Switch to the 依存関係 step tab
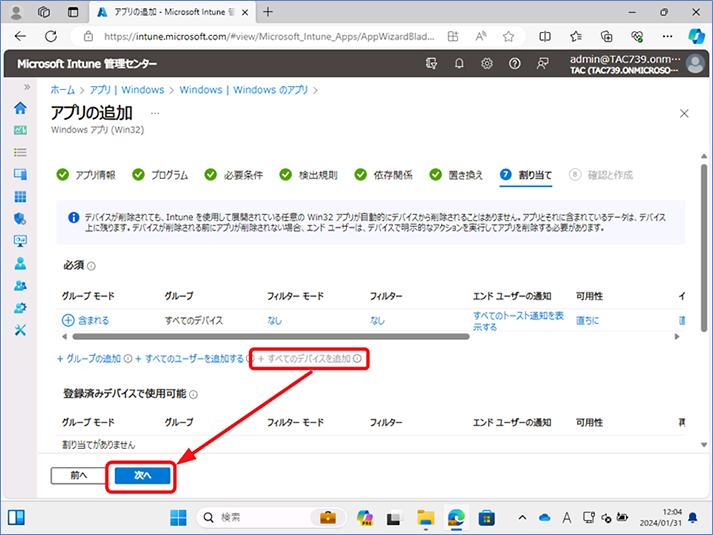The image size is (713, 535). coord(383,175)
